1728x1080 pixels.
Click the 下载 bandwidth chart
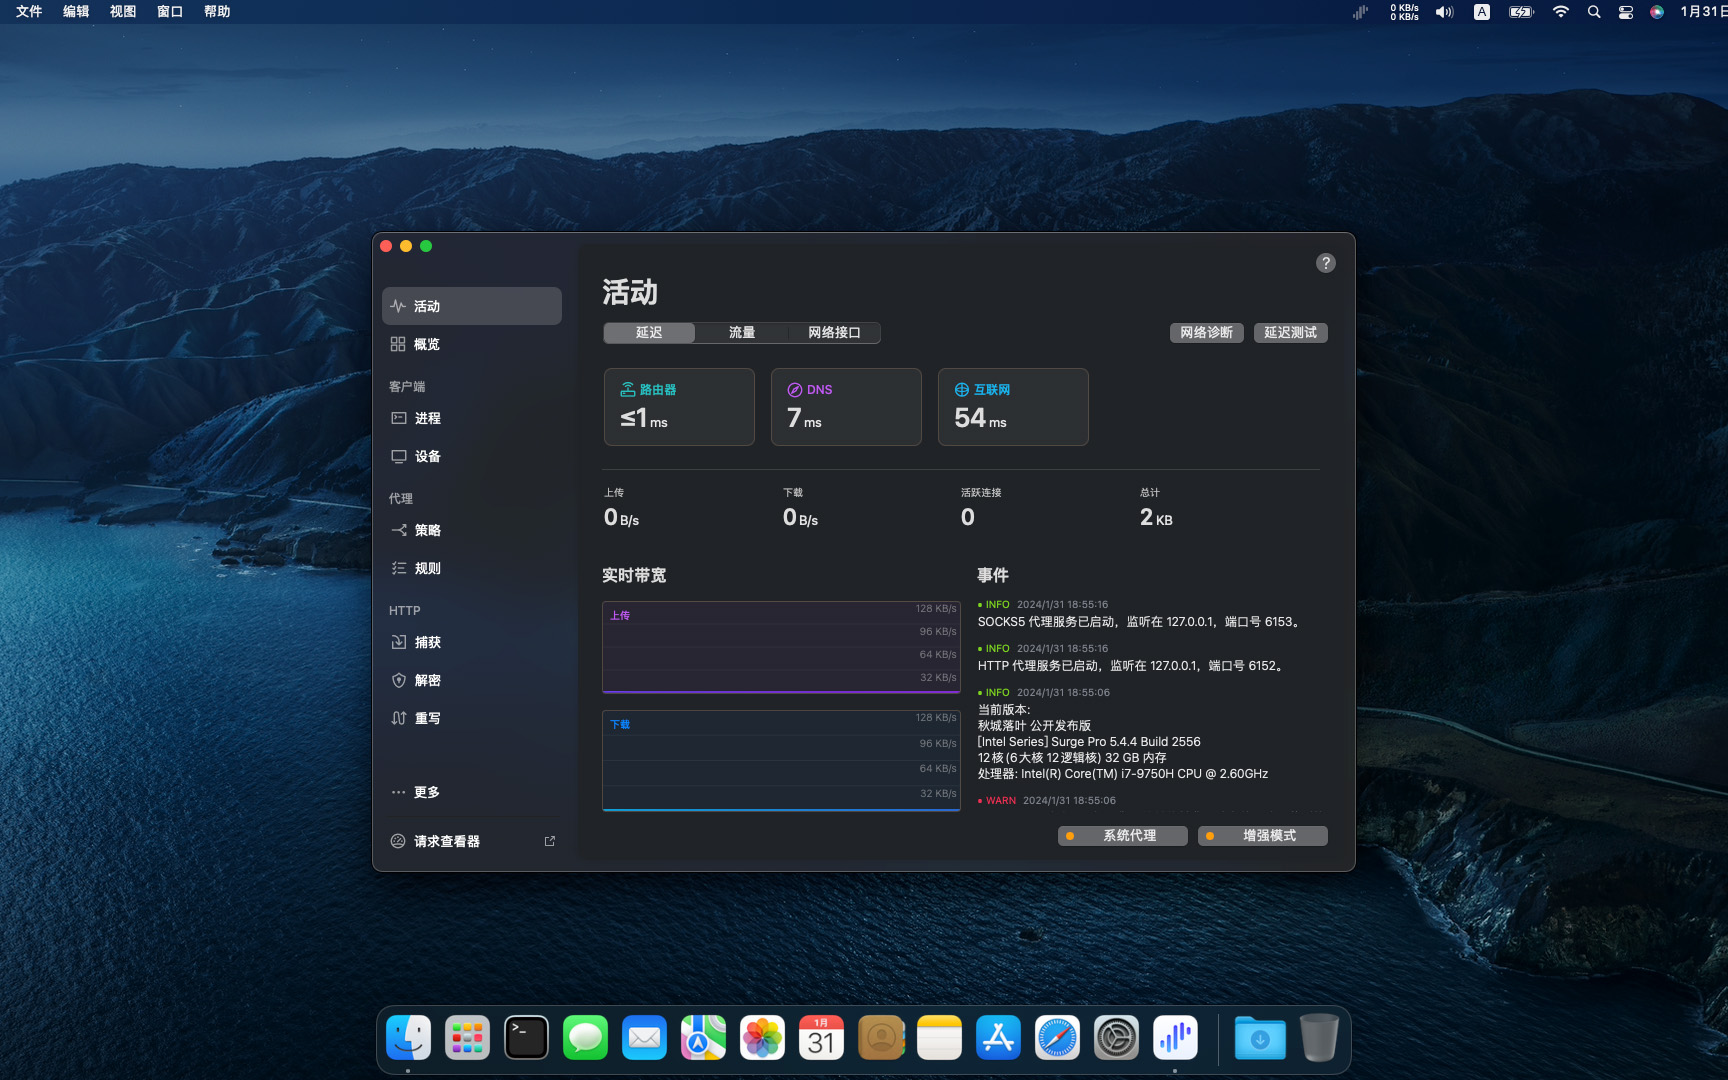(x=781, y=760)
